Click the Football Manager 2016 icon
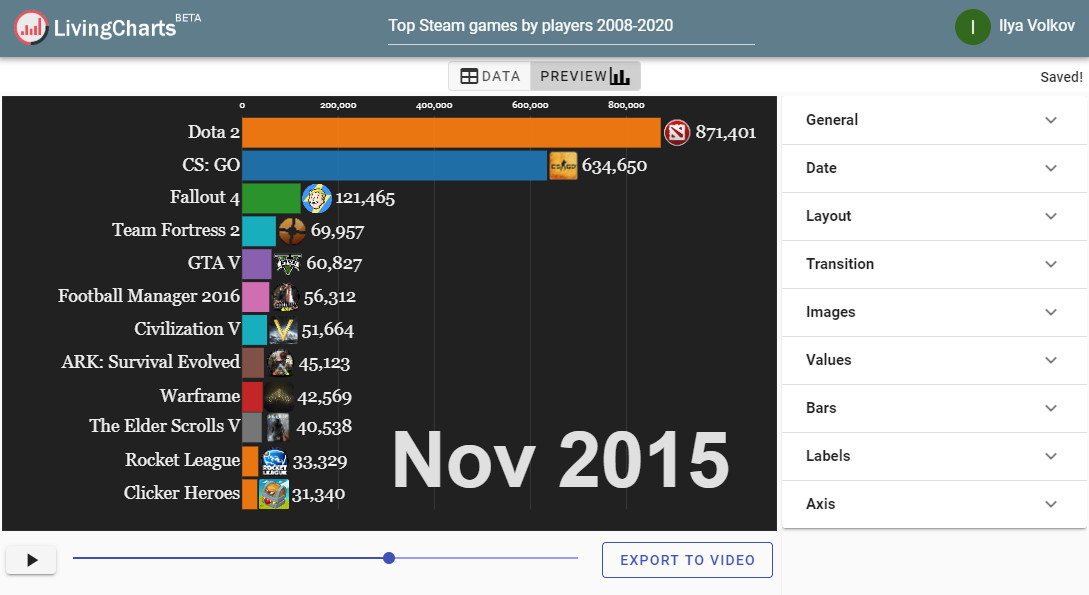 click(285, 296)
